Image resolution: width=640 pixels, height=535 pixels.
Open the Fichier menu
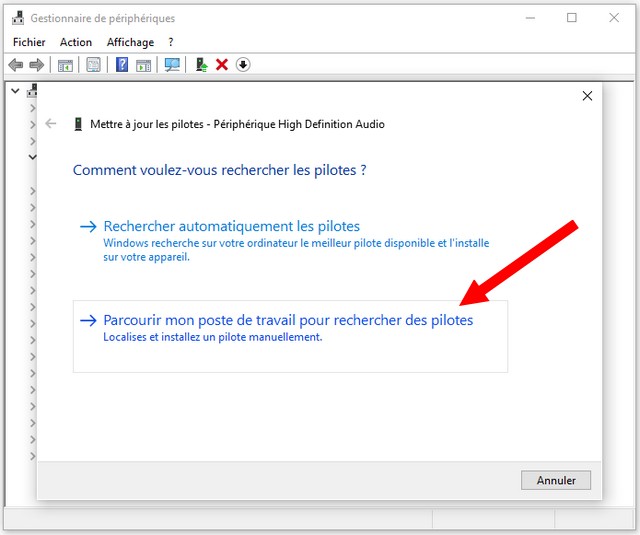[29, 42]
